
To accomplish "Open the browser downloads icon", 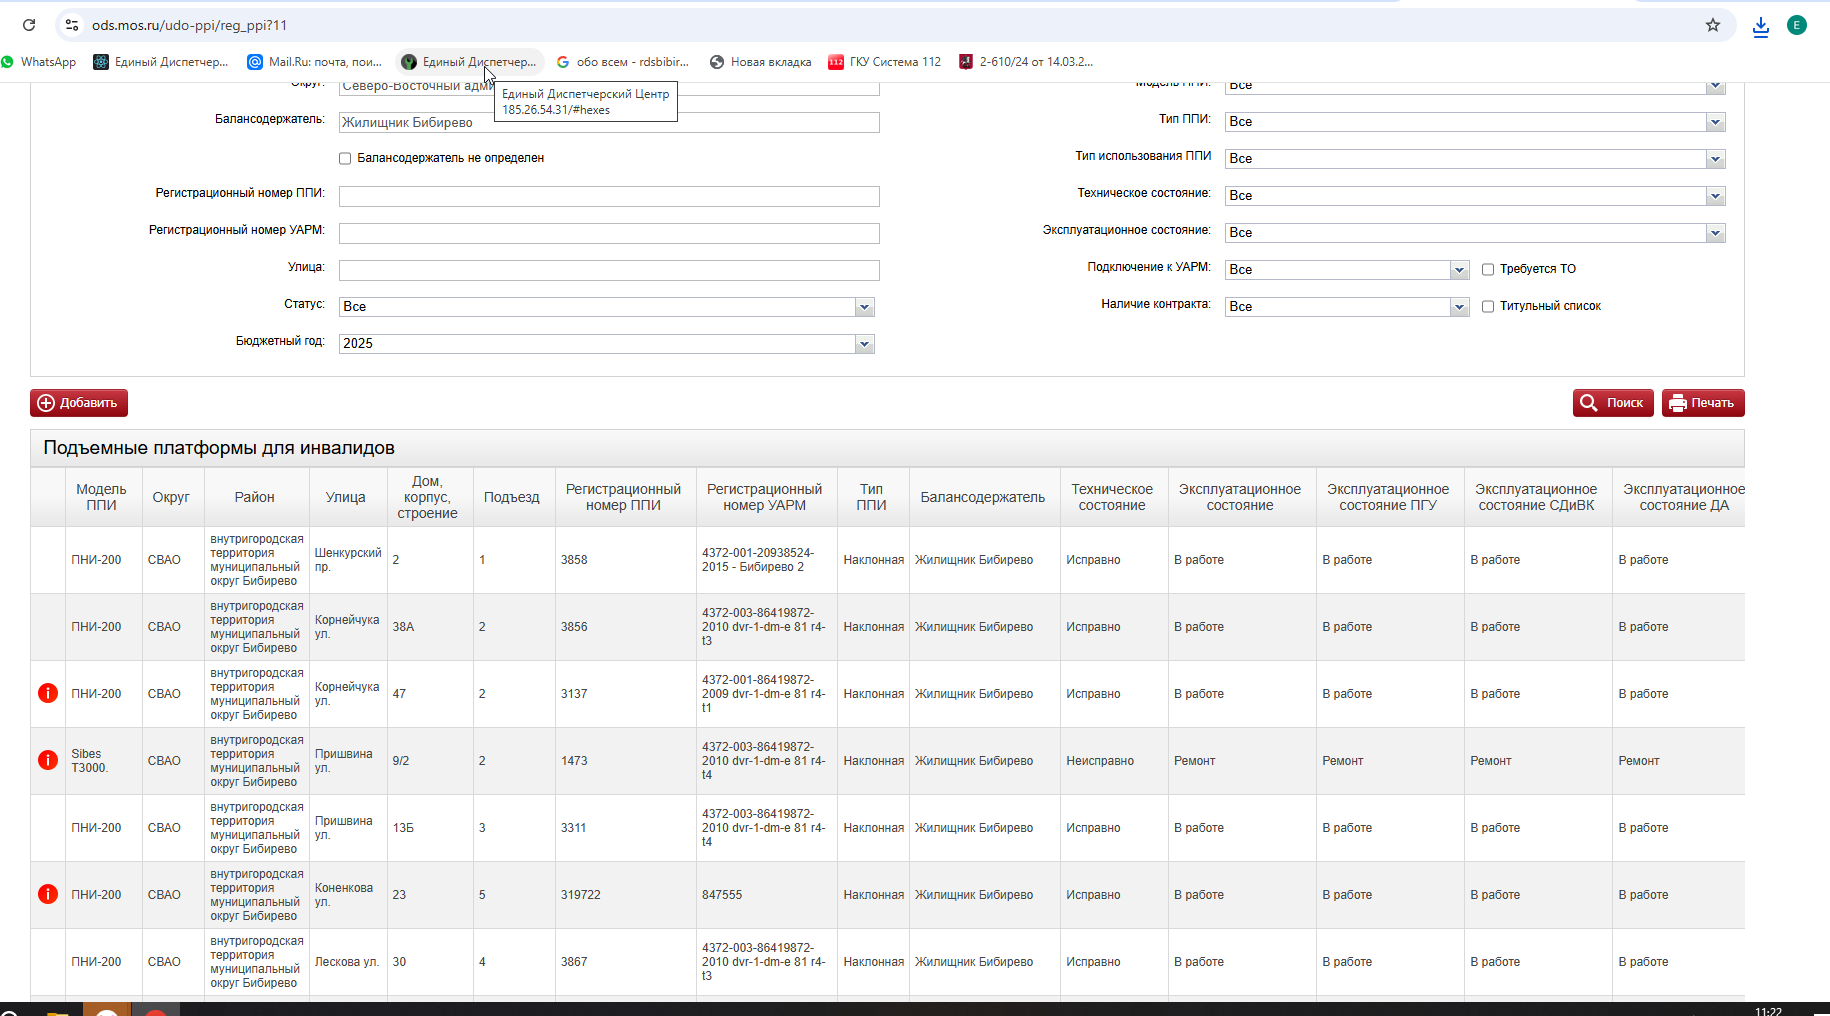I will pyautogui.click(x=1761, y=26).
